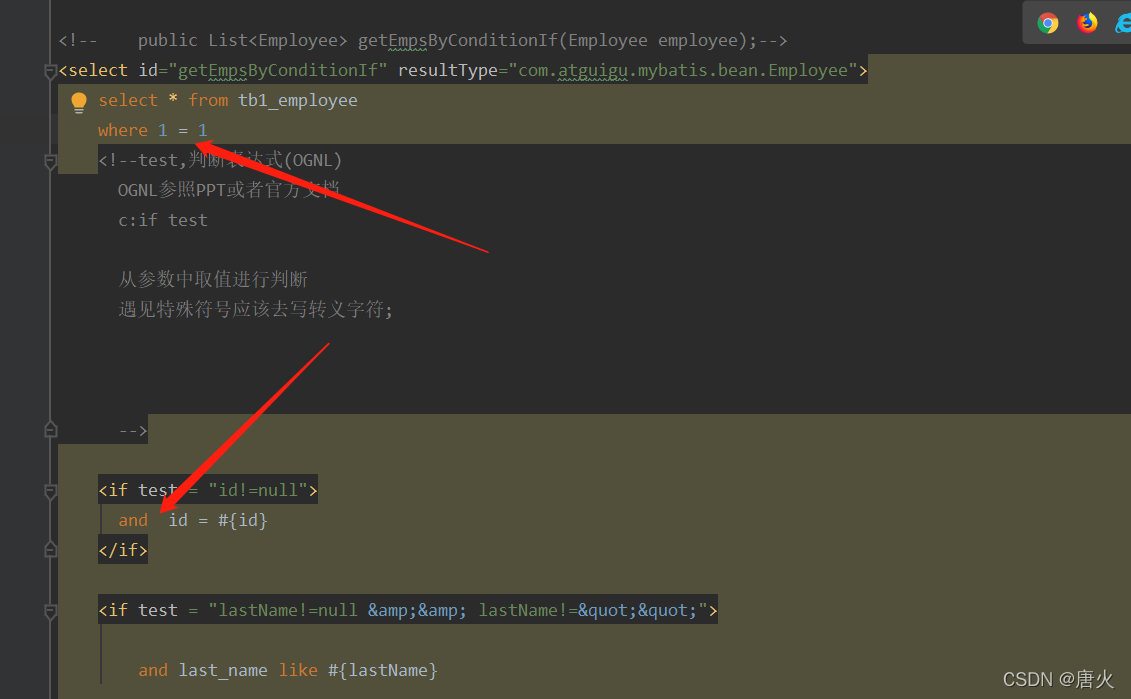The height and width of the screenshot is (699, 1131).
Task: Click the 'and id = #{id}' line
Action: pos(193,520)
